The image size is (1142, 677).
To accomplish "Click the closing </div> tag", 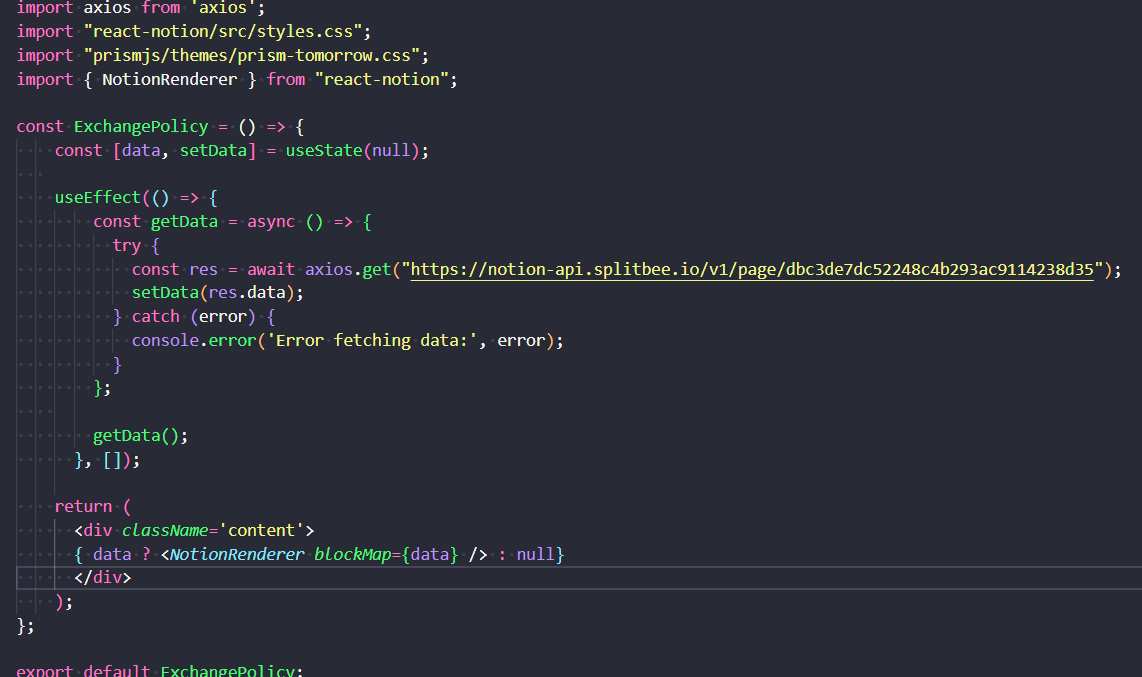I will pyautogui.click(x=103, y=578).
